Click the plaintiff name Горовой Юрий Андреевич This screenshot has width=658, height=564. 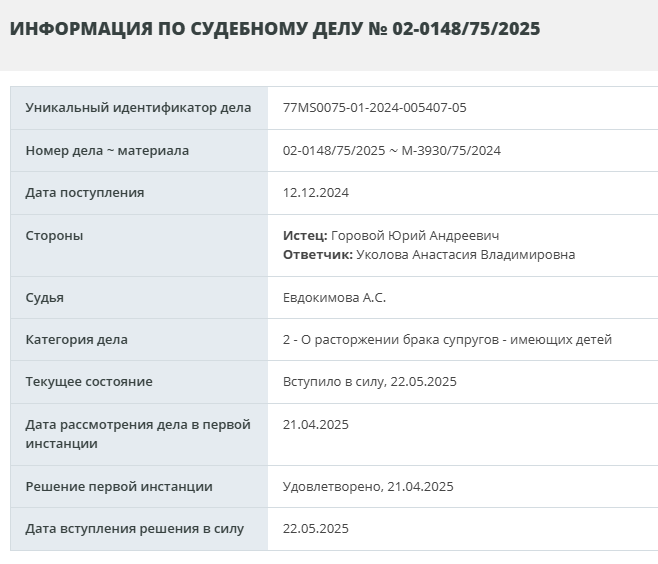(x=415, y=236)
